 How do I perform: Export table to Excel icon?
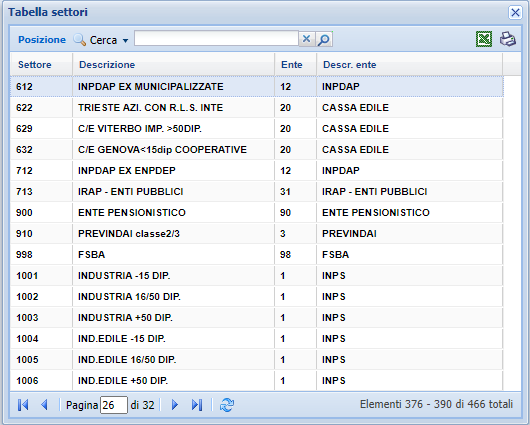484,39
